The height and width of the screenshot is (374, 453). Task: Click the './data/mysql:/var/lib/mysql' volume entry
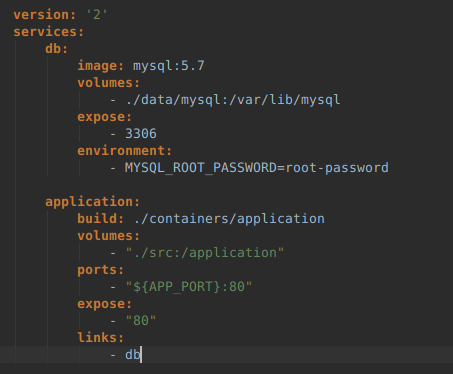click(x=233, y=100)
